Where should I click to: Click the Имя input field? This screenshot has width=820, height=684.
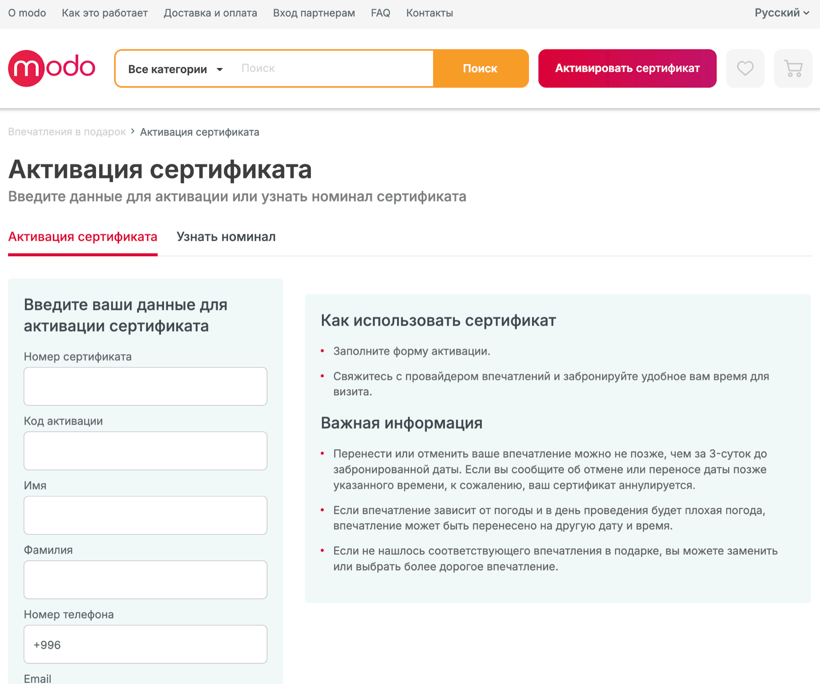(x=145, y=515)
